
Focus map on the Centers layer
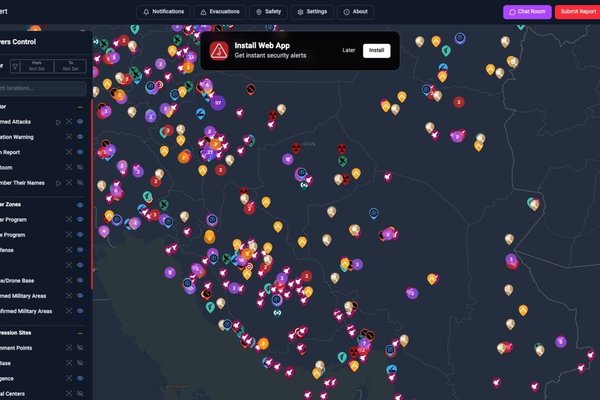[x=69, y=393]
